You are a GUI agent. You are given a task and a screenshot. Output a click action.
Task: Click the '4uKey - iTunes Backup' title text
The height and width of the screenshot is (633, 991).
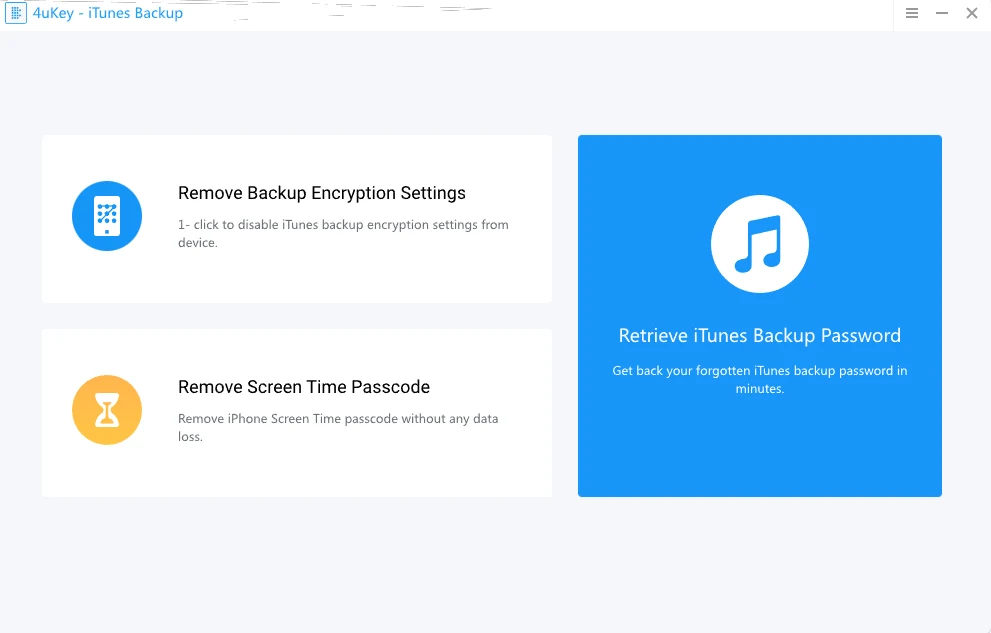pyautogui.click(x=108, y=13)
